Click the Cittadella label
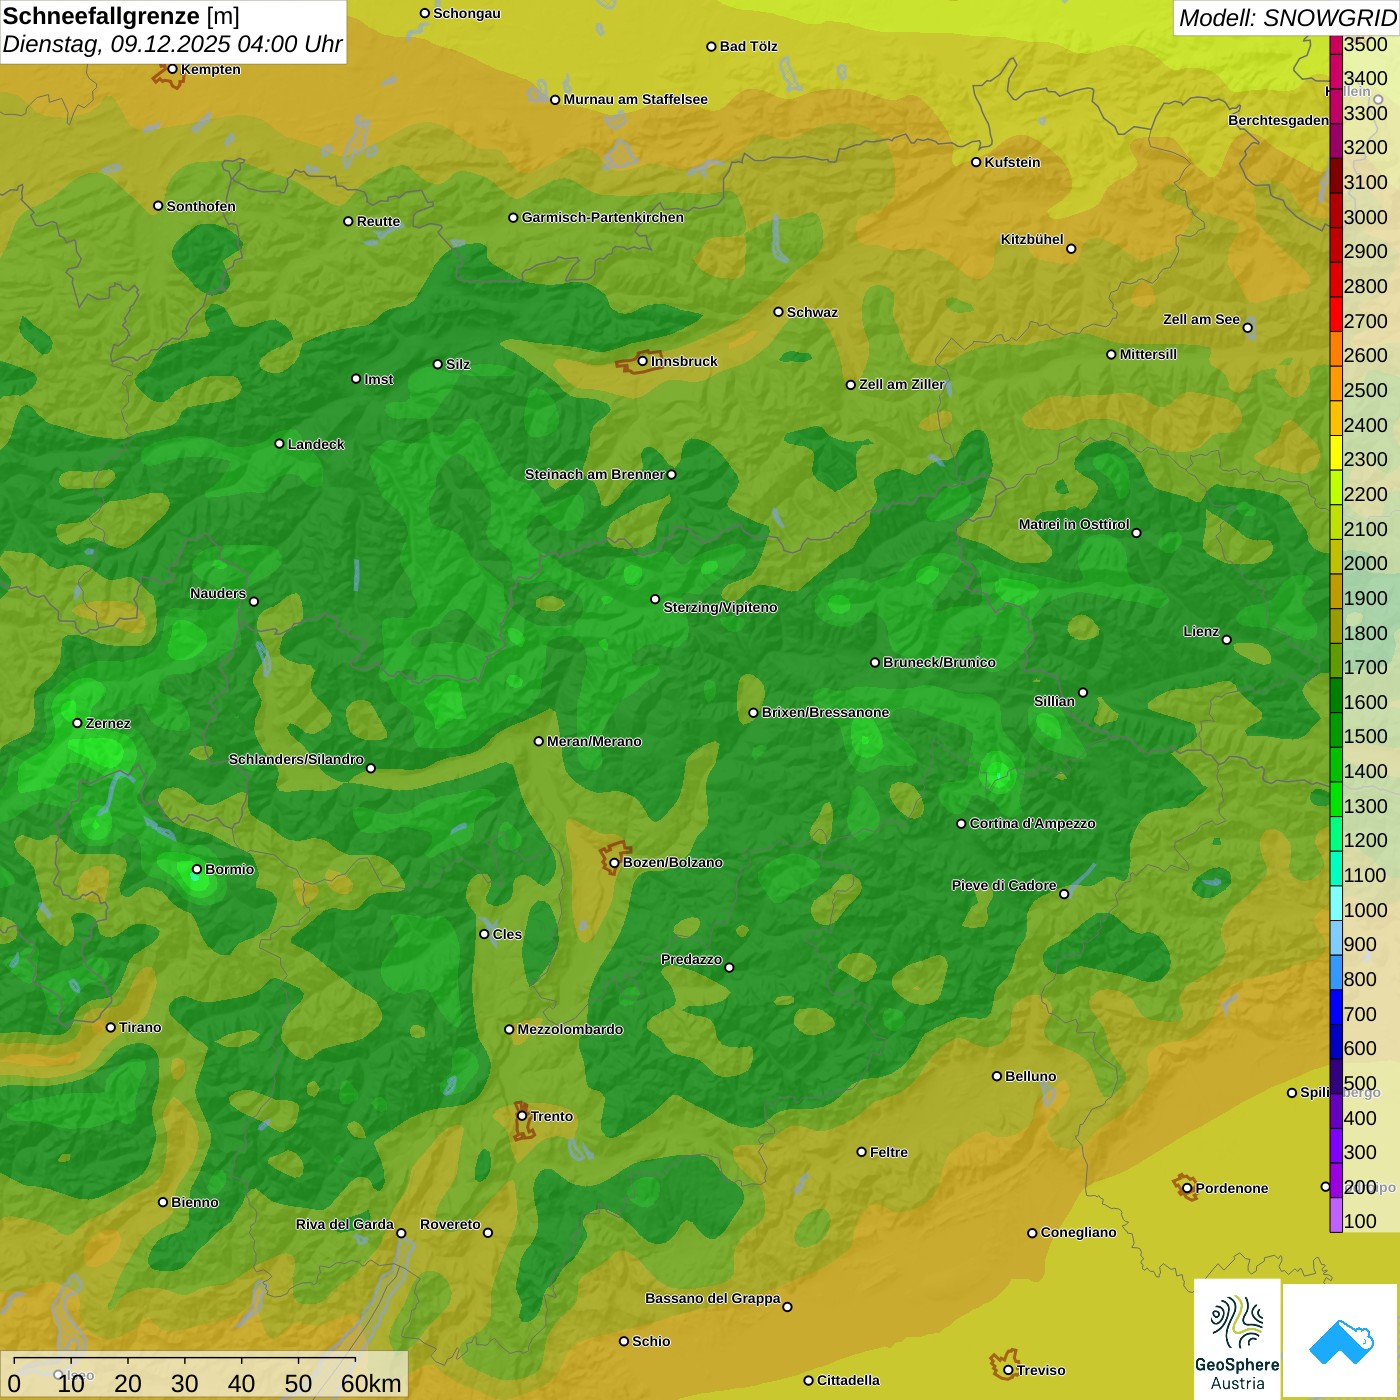 tap(848, 1380)
